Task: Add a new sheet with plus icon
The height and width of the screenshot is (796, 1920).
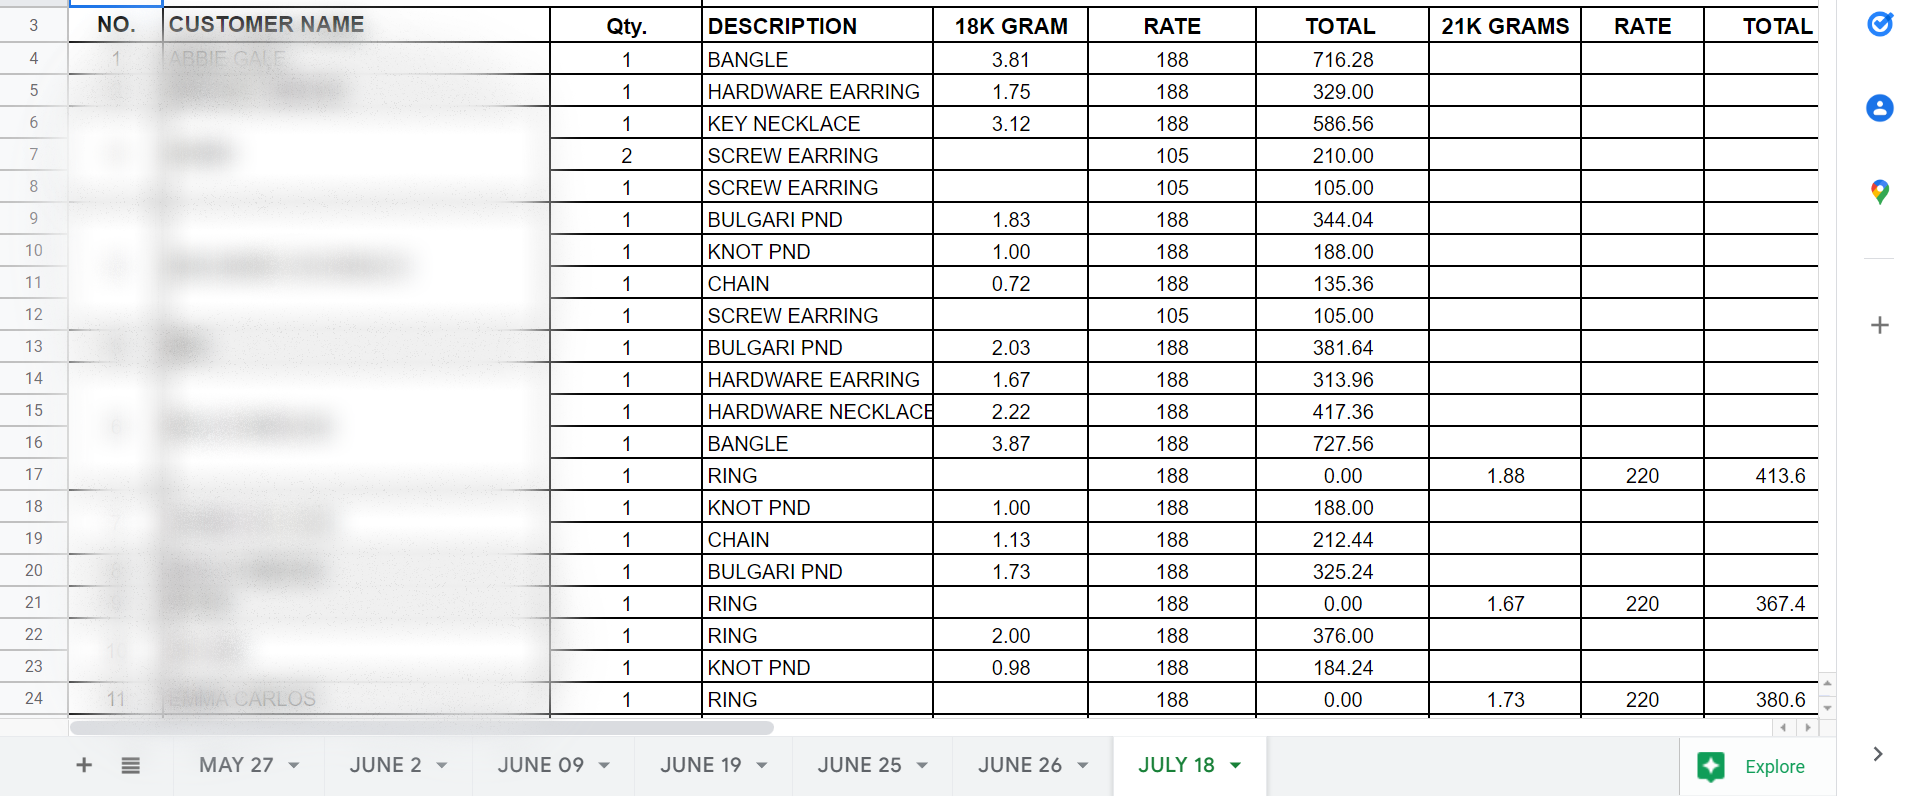Action: click(x=84, y=765)
